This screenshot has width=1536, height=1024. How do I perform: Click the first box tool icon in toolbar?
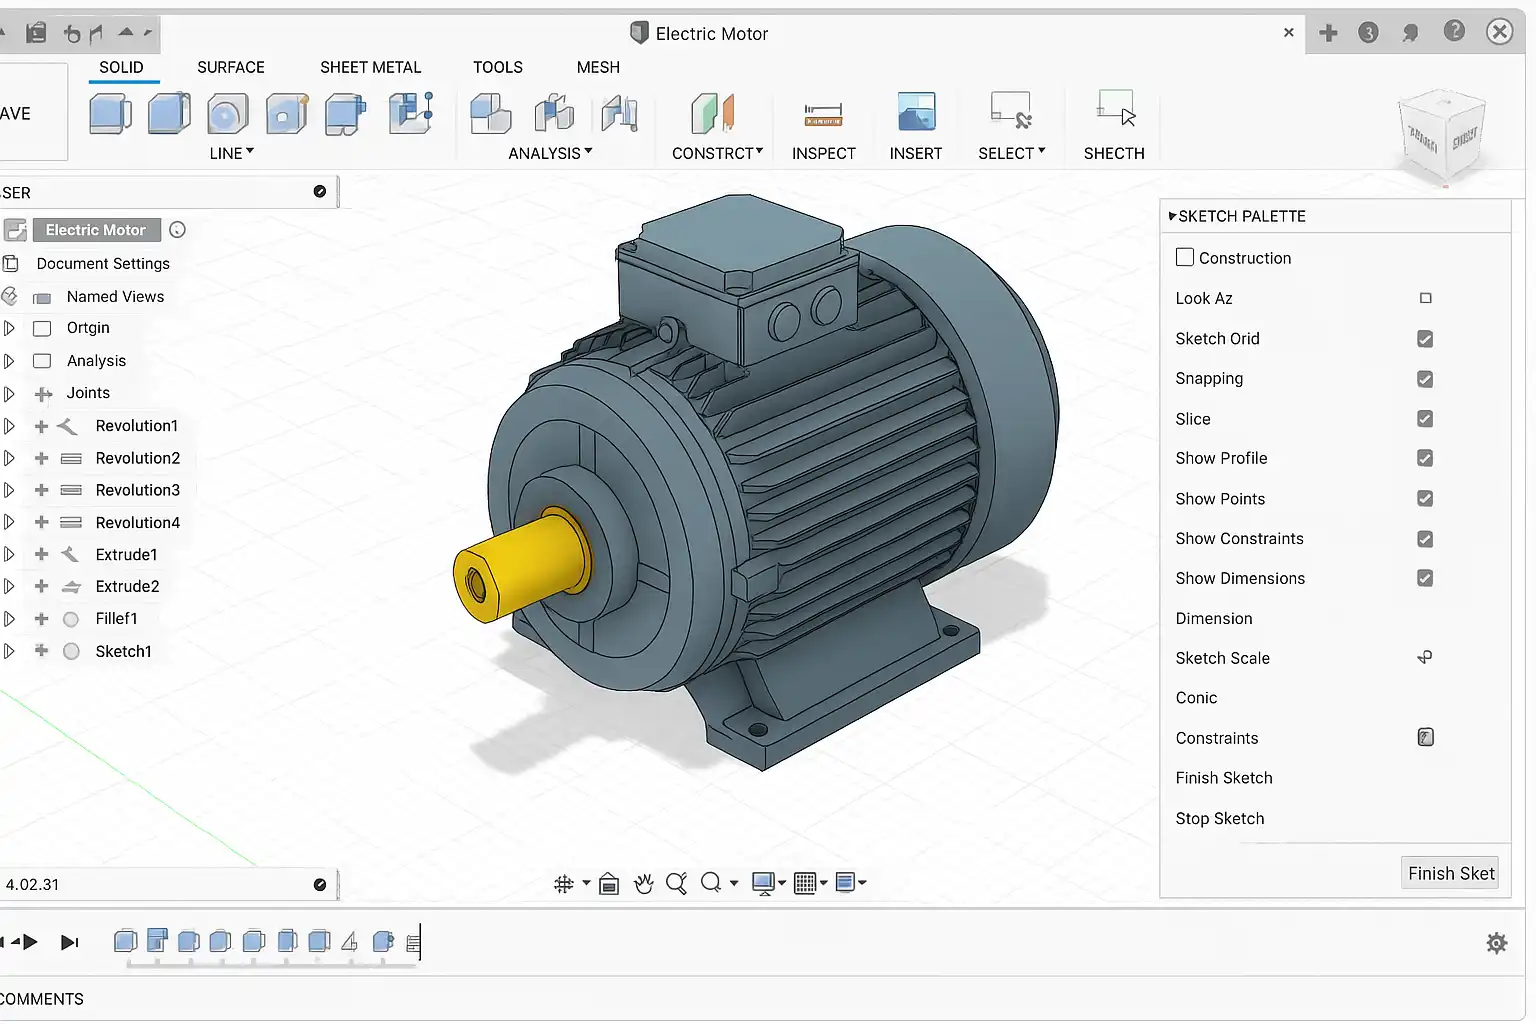coord(110,114)
